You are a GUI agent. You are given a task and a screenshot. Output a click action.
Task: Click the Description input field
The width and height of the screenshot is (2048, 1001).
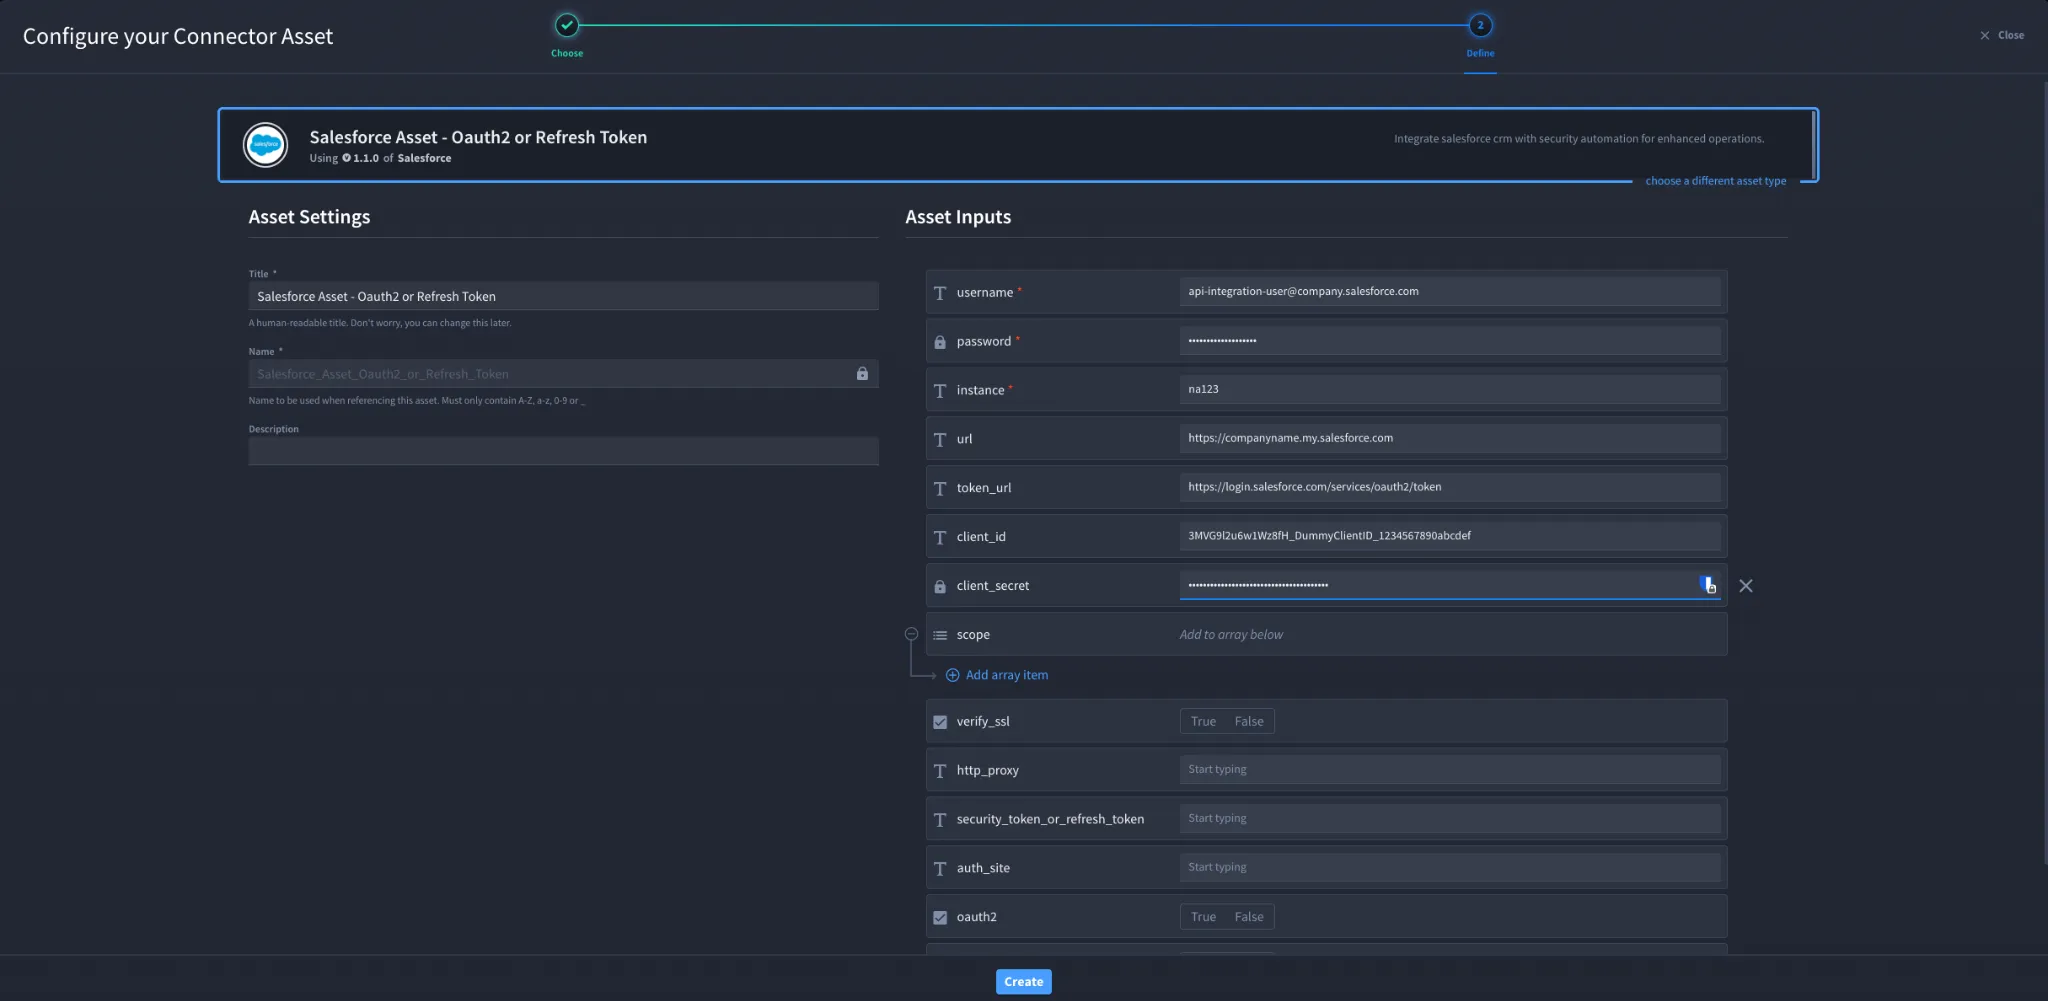[x=563, y=451]
